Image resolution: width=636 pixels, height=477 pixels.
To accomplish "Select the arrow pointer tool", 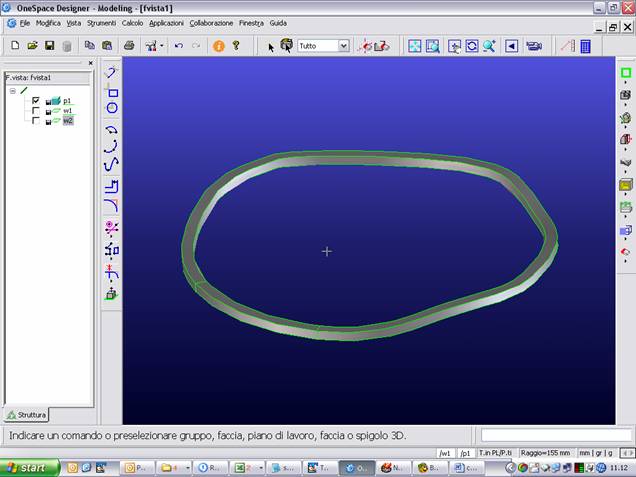I will click(x=271, y=47).
